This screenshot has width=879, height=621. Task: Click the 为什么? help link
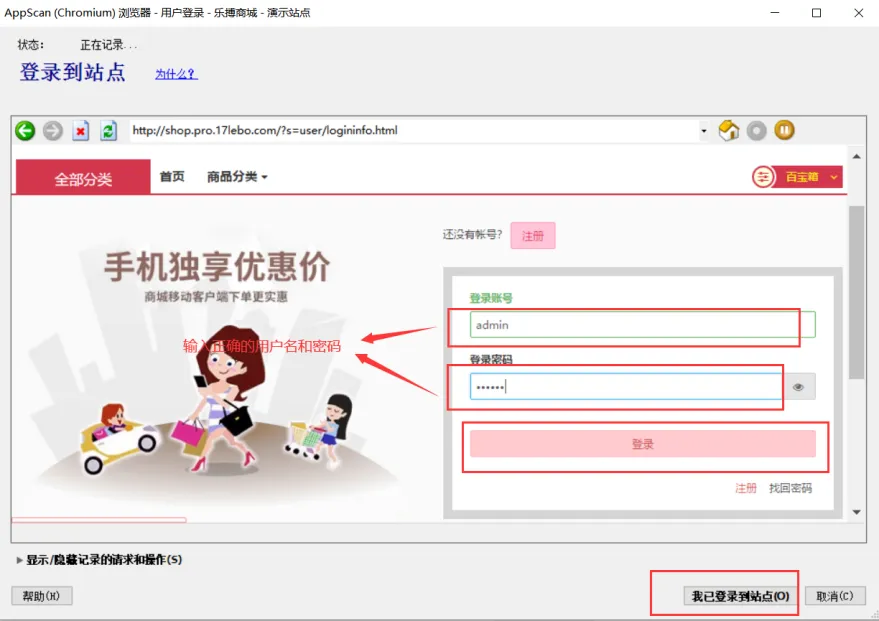[175, 74]
